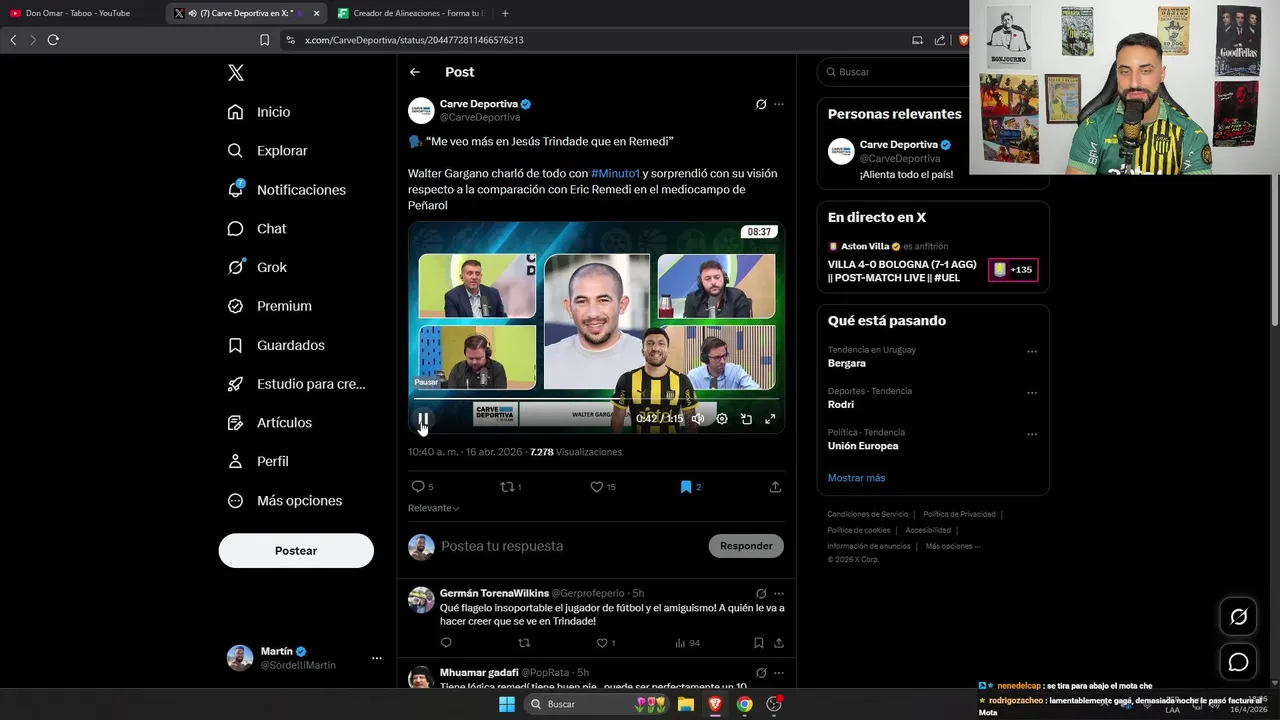1280x720 pixels.
Task: Open floating chat messages button
Action: click(x=1238, y=662)
